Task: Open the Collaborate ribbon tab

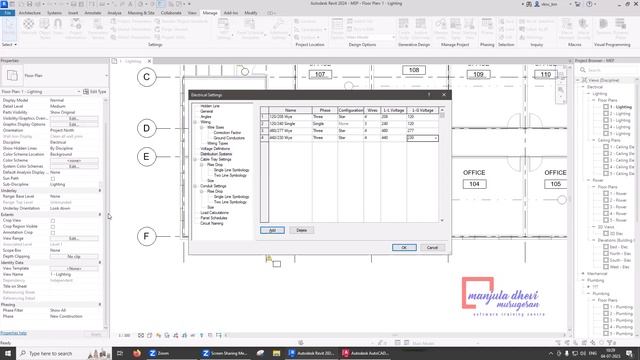Action: tap(171, 13)
